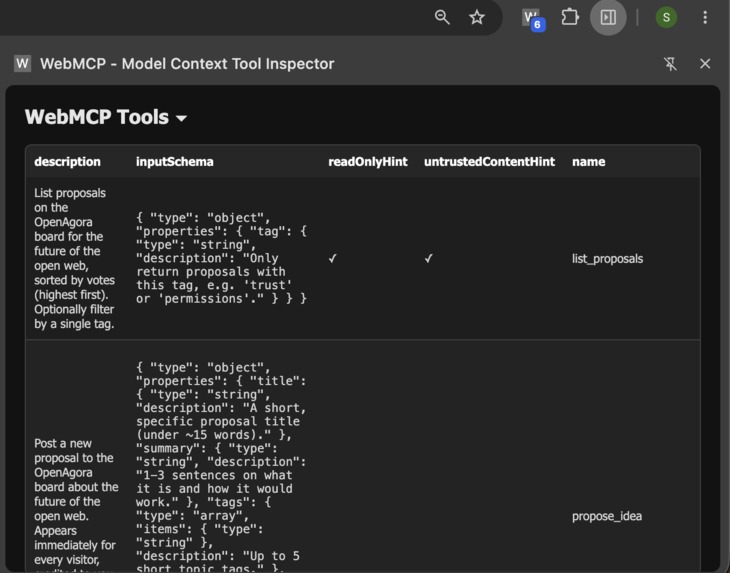Expand the WebMCP Tools dropdown arrow
This screenshot has height=573, width=730.
(x=182, y=118)
